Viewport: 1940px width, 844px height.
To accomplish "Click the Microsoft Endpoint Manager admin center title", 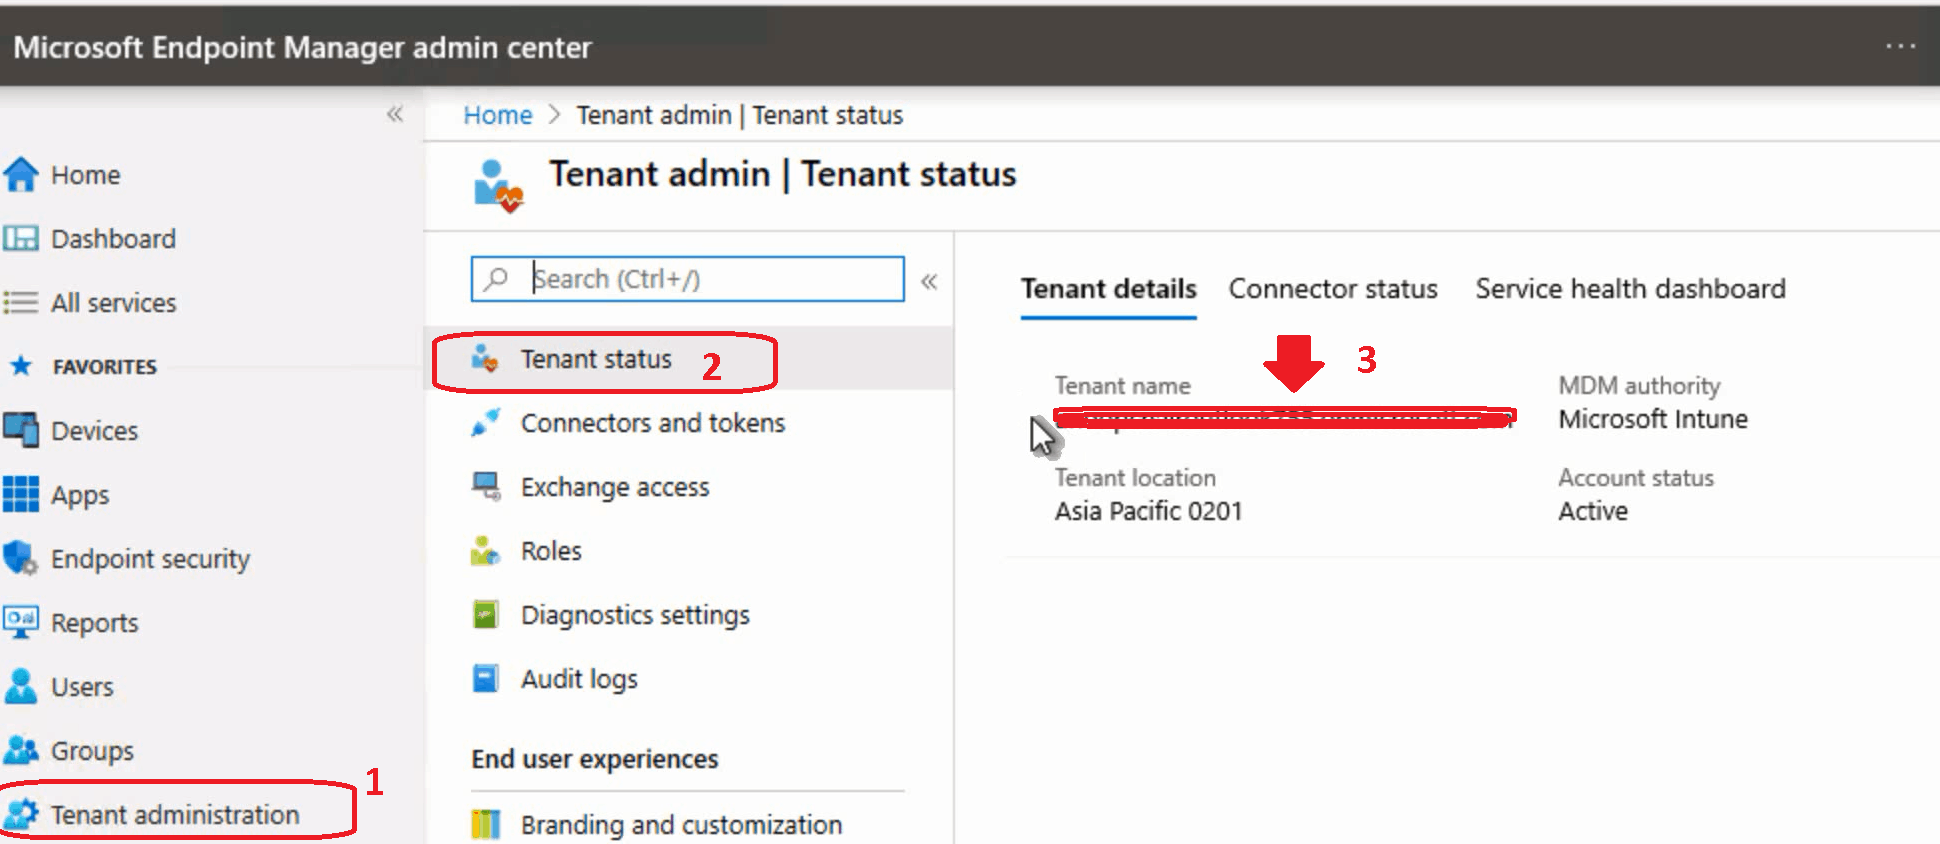I will coord(303,47).
